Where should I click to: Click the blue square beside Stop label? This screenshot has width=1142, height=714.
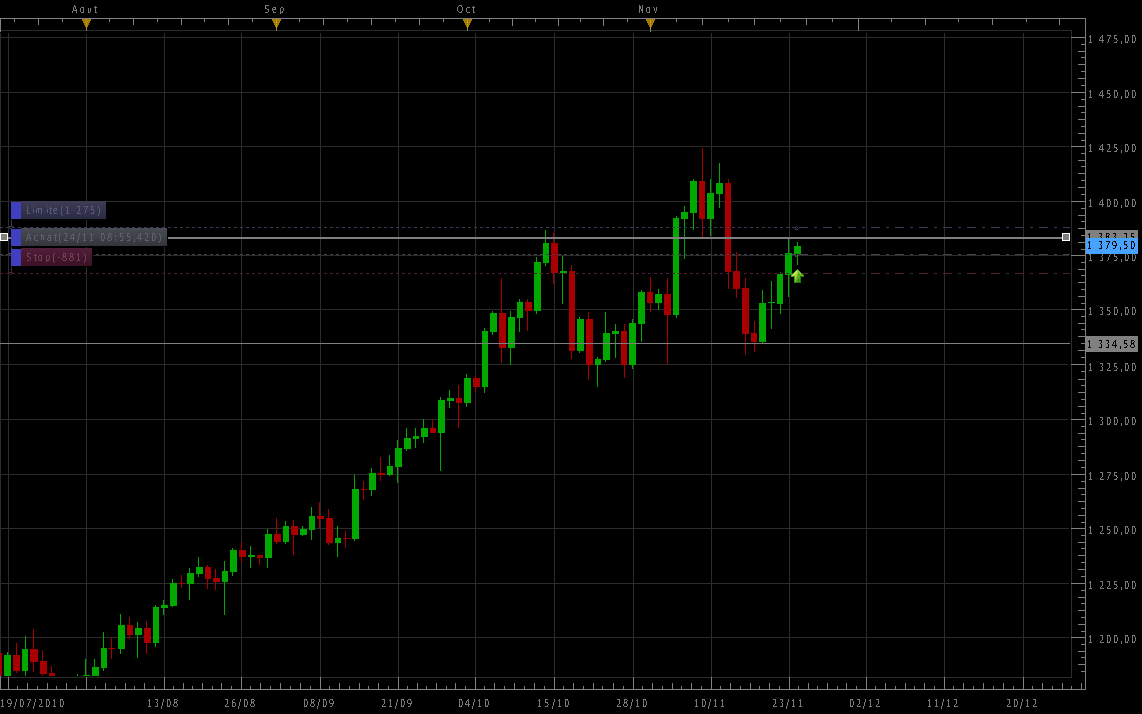[x=16, y=257]
